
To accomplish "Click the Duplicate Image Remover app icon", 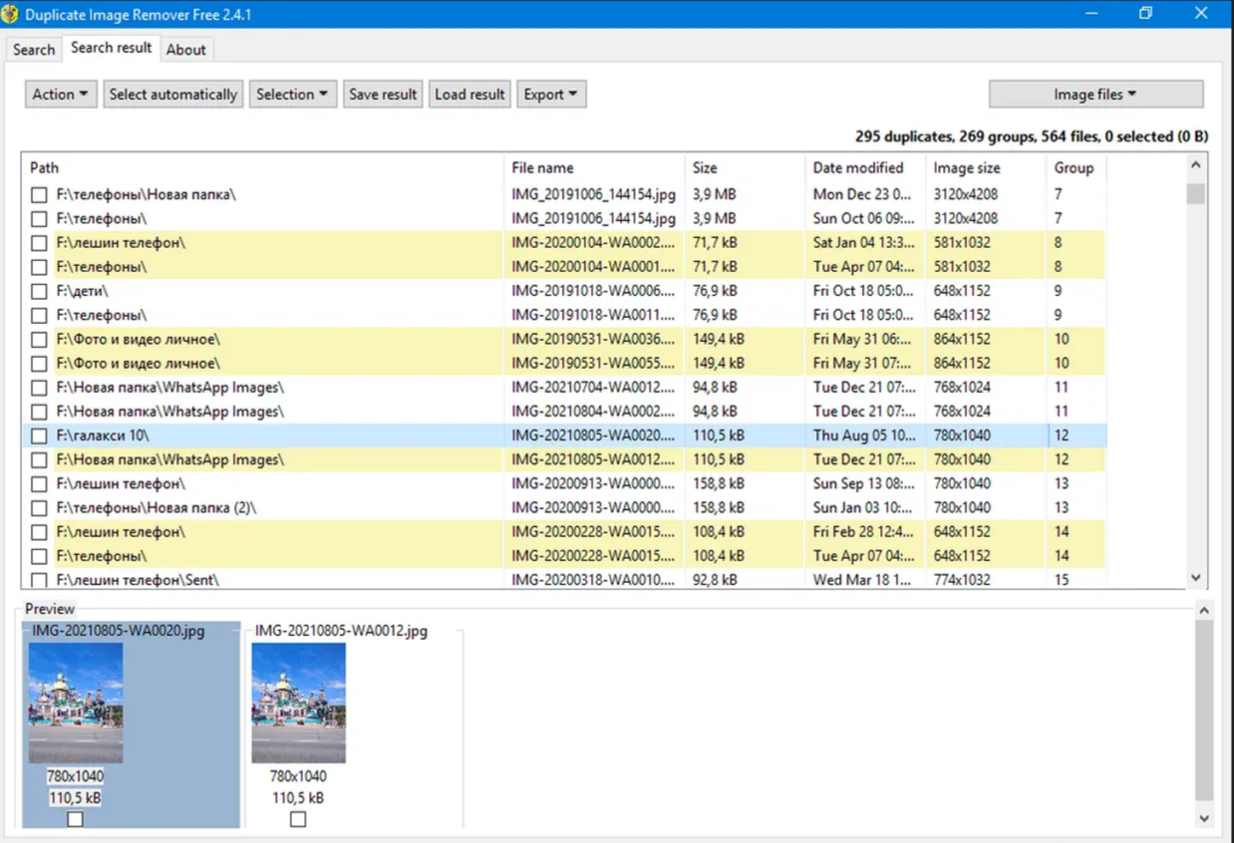I will (11, 14).
